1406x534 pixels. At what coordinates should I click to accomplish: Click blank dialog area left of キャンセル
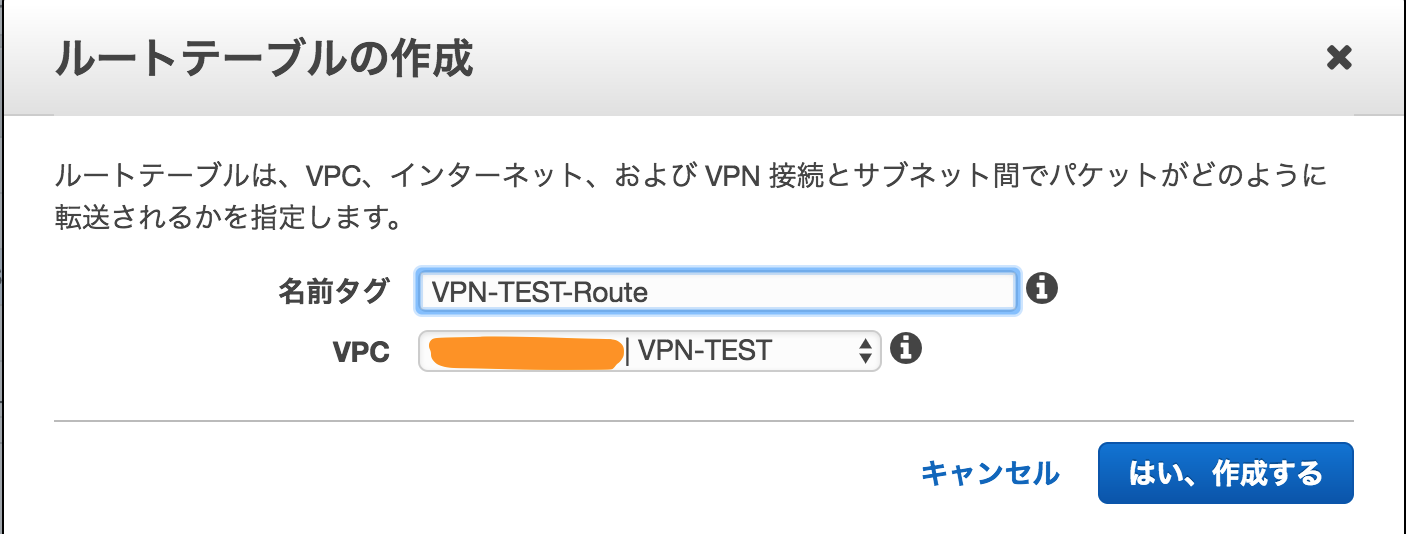pyautogui.click(x=480, y=473)
